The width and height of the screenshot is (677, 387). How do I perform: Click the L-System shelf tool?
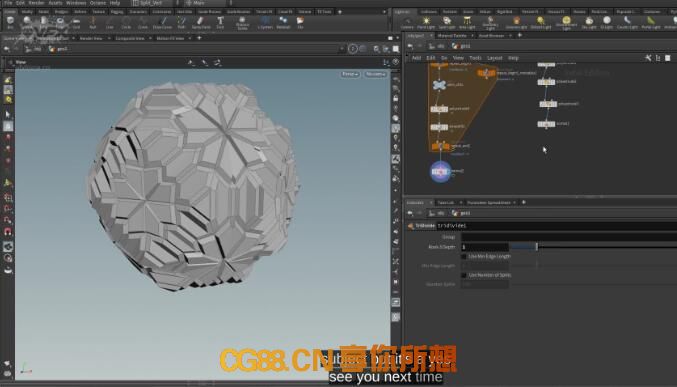(x=265, y=22)
